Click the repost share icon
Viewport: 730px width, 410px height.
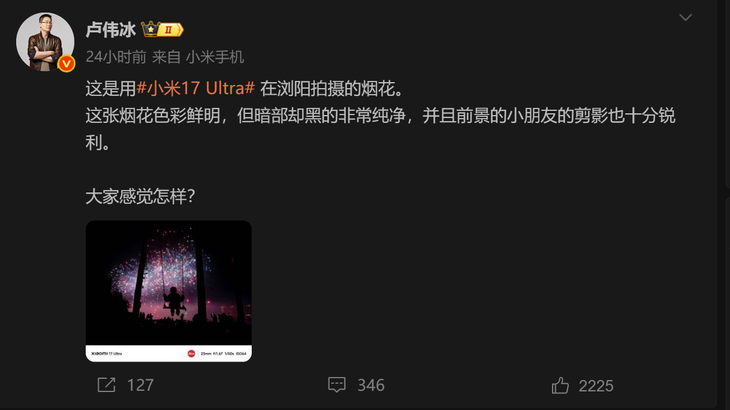coord(106,385)
